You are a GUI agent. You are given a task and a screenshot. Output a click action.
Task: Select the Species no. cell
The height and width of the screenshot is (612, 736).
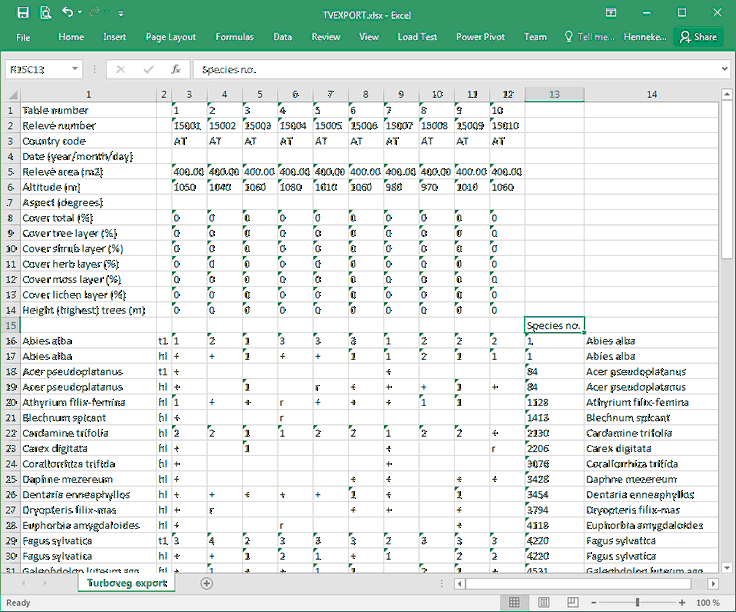pos(554,325)
